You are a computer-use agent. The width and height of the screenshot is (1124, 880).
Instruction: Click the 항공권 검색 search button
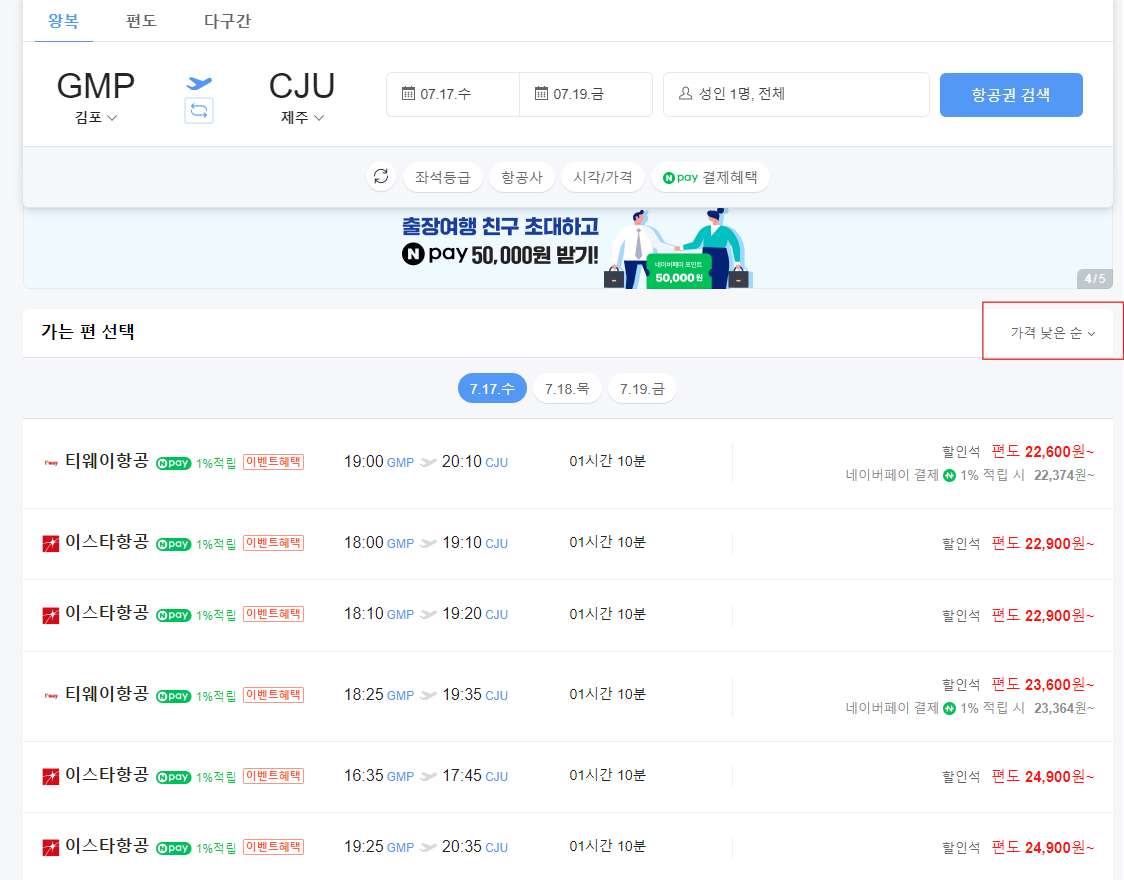(x=1011, y=95)
